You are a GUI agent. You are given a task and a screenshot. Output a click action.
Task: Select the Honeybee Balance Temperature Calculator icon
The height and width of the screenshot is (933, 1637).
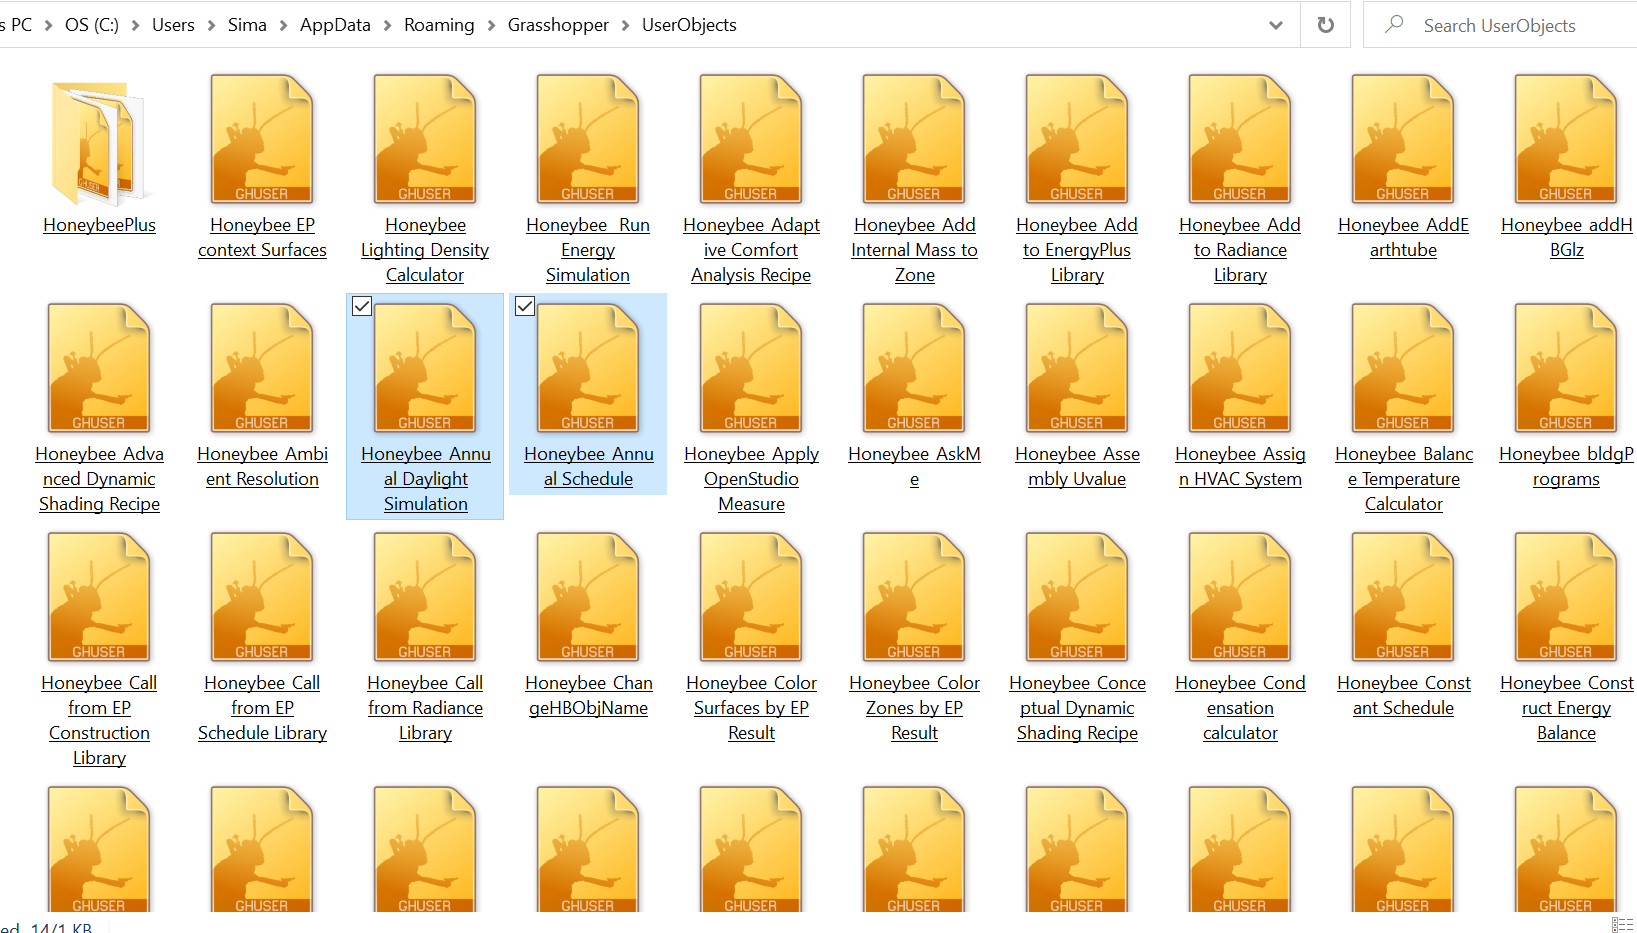(1403, 368)
